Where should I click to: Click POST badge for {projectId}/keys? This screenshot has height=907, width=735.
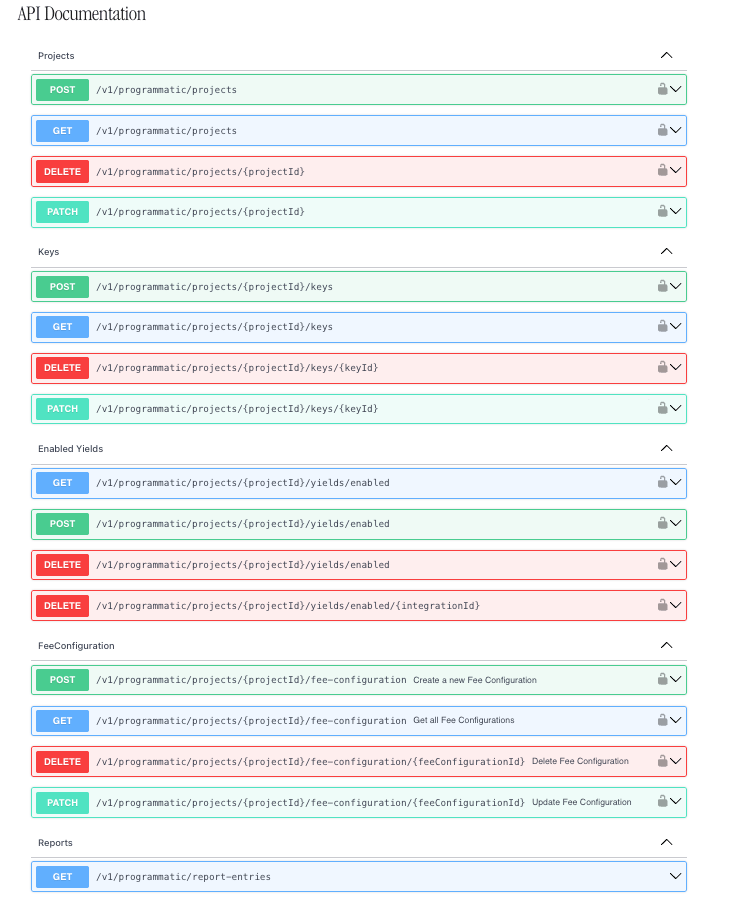point(62,286)
